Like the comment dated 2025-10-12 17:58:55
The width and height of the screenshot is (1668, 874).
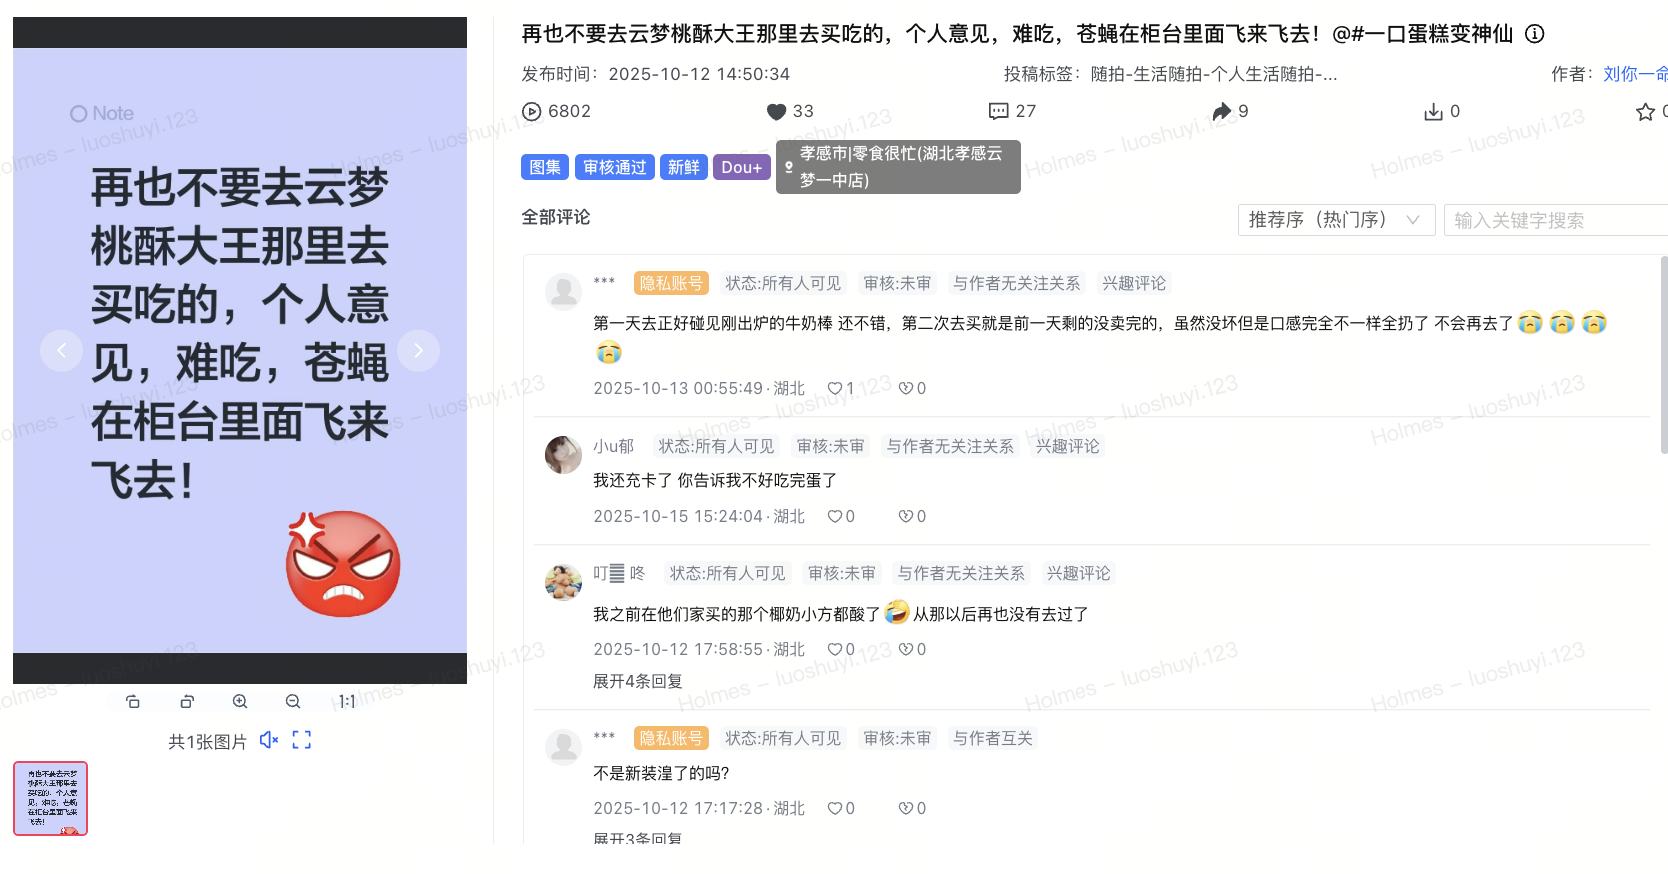click(835, 649)
